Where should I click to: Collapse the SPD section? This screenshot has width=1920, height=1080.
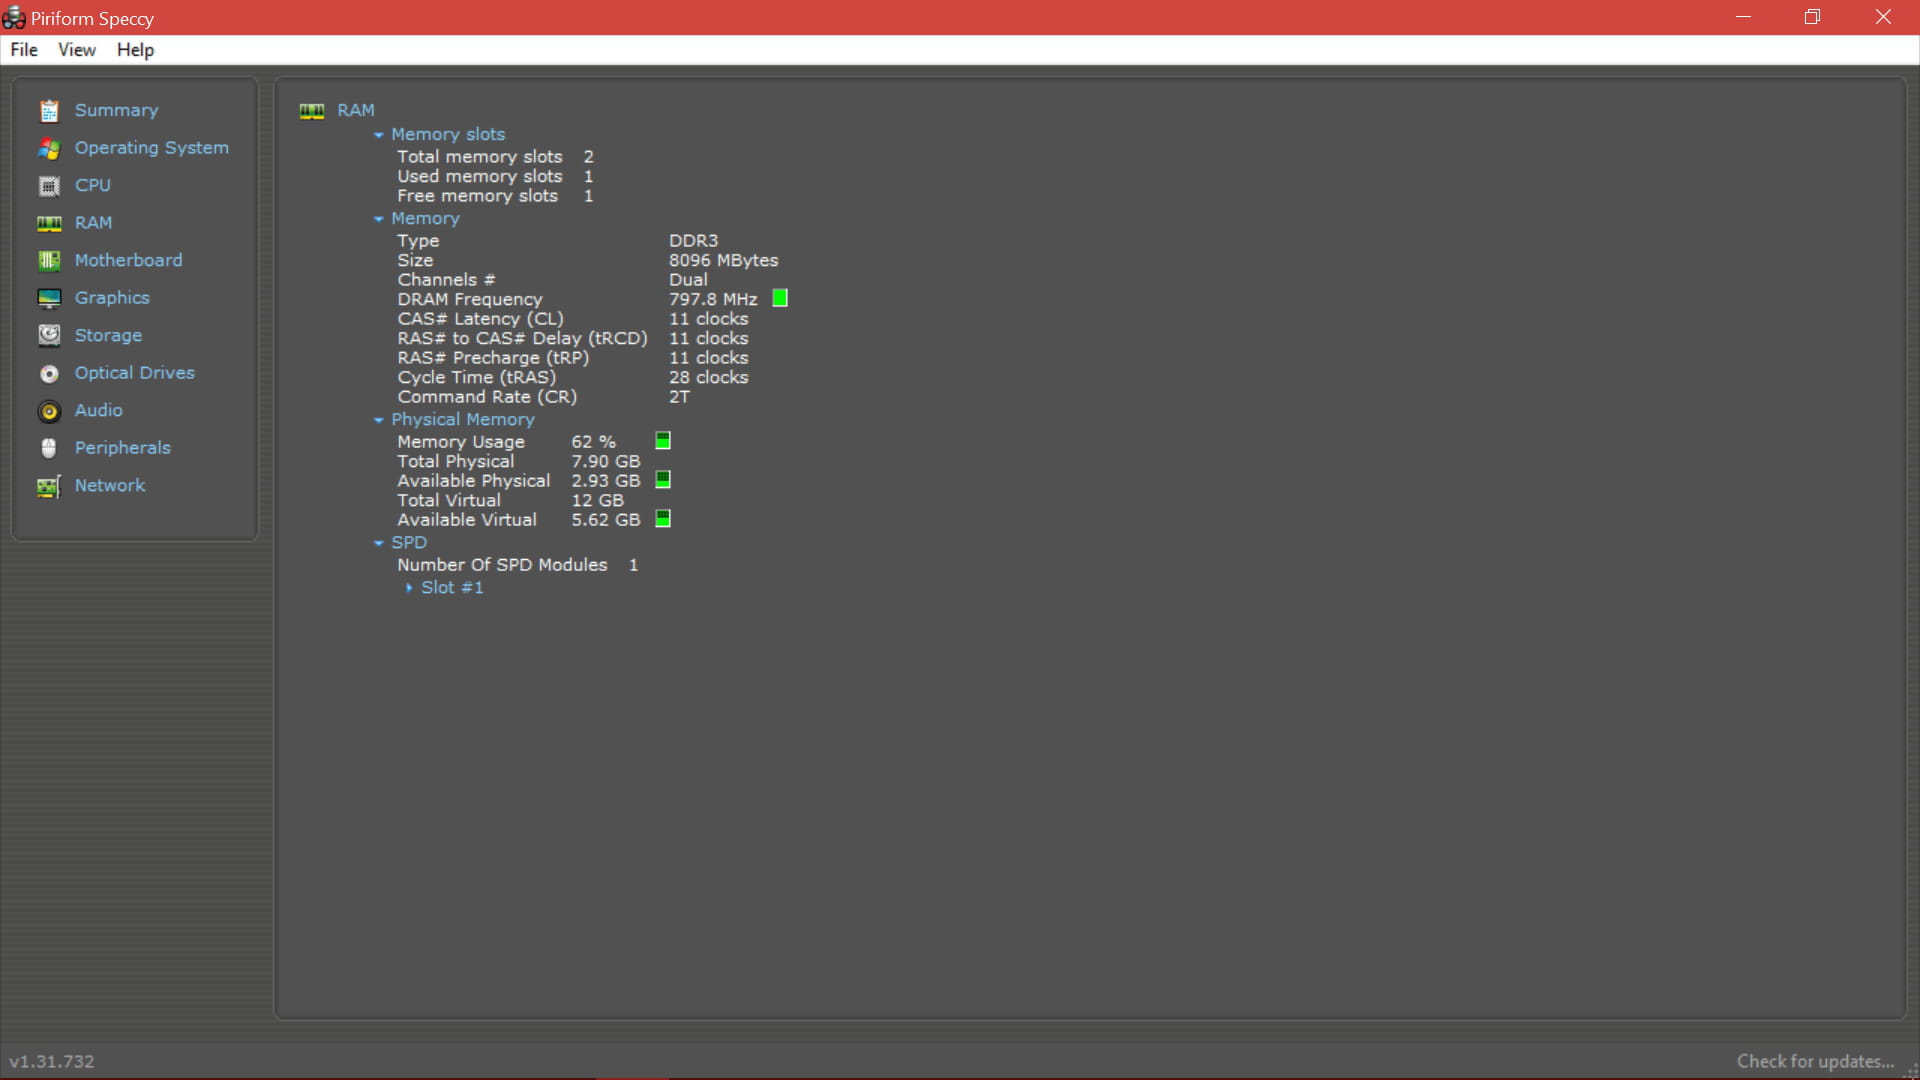pyautogui.click(x=379, y=543)
